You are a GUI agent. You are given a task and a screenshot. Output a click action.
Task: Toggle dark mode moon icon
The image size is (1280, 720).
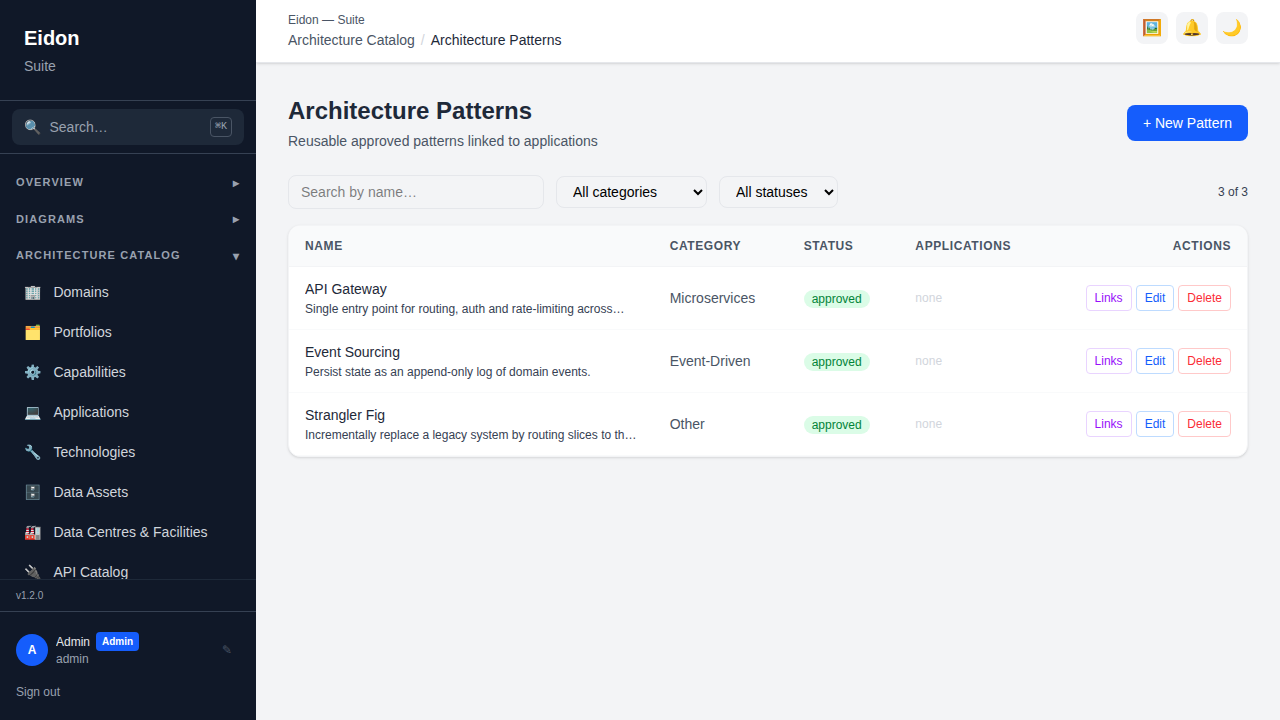tap(1232, 28)
